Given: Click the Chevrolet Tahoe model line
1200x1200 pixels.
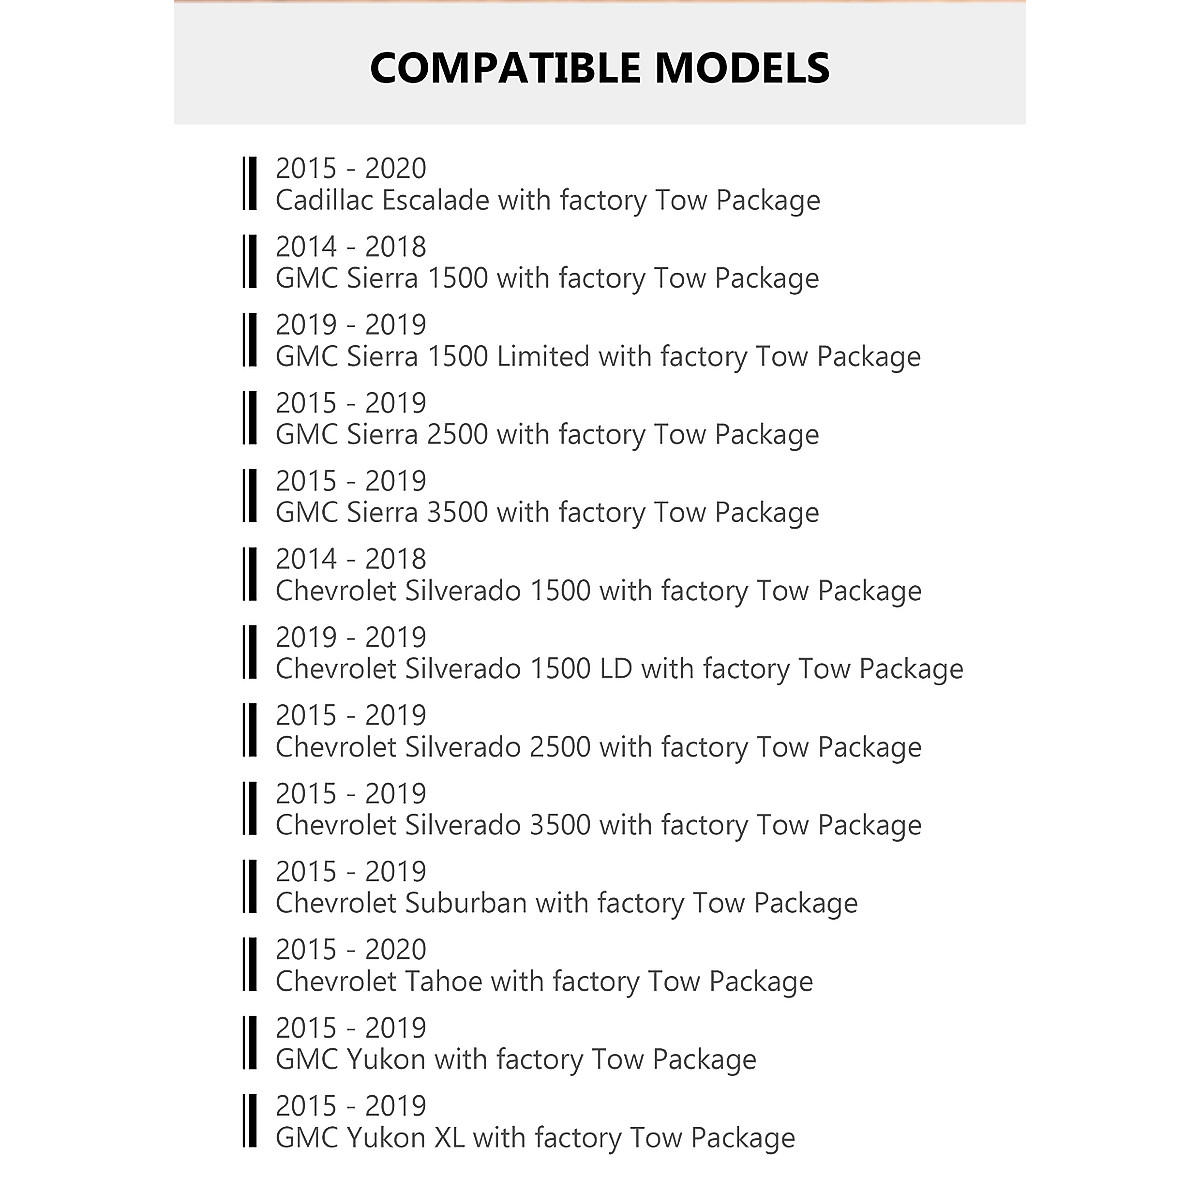Looking at the screenshot, I should [x=544, y=981].
